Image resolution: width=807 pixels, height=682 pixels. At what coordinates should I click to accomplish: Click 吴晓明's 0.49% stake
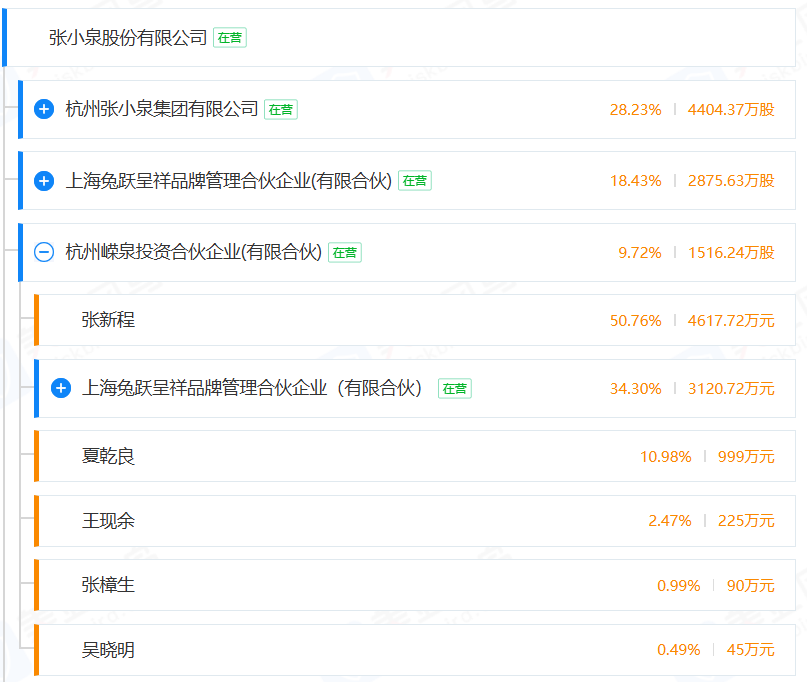[678, 650]
